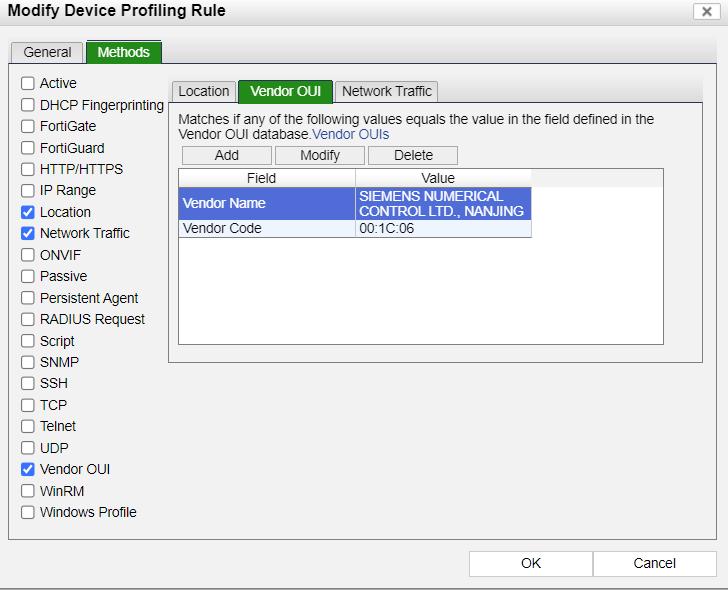728x590 pixels.
Task: Click Modify for the selected field
Action: (x=320, y=155)
